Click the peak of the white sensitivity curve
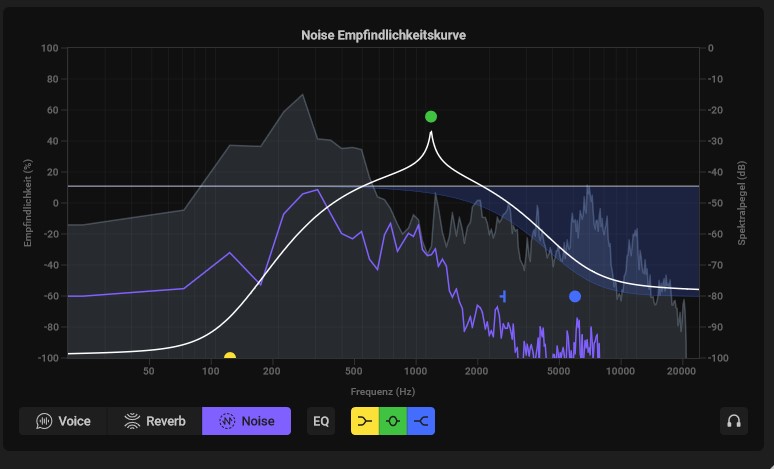774x469 pixels. 431,133
